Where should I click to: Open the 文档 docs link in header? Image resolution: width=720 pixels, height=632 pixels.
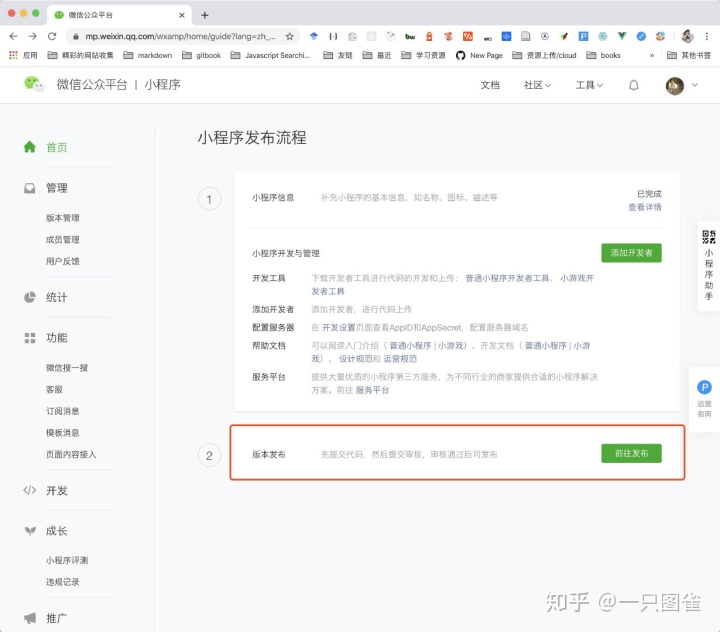489,85
